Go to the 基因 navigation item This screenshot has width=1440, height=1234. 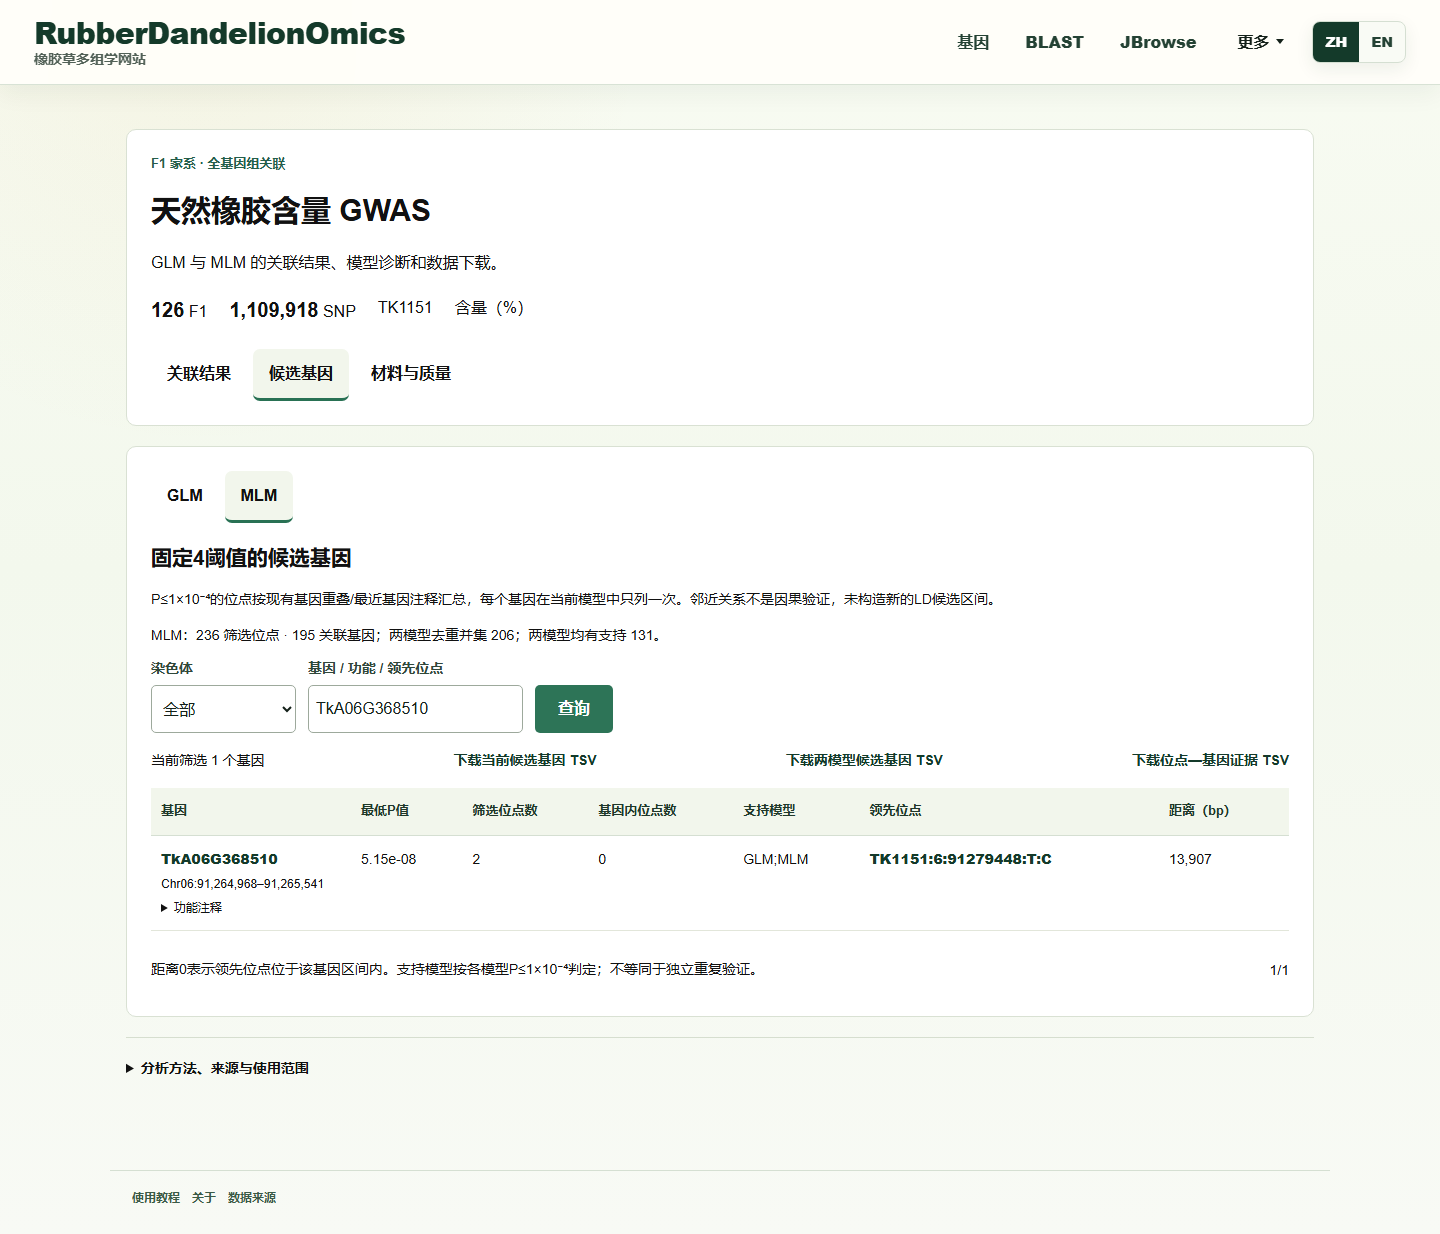point(973,42)
